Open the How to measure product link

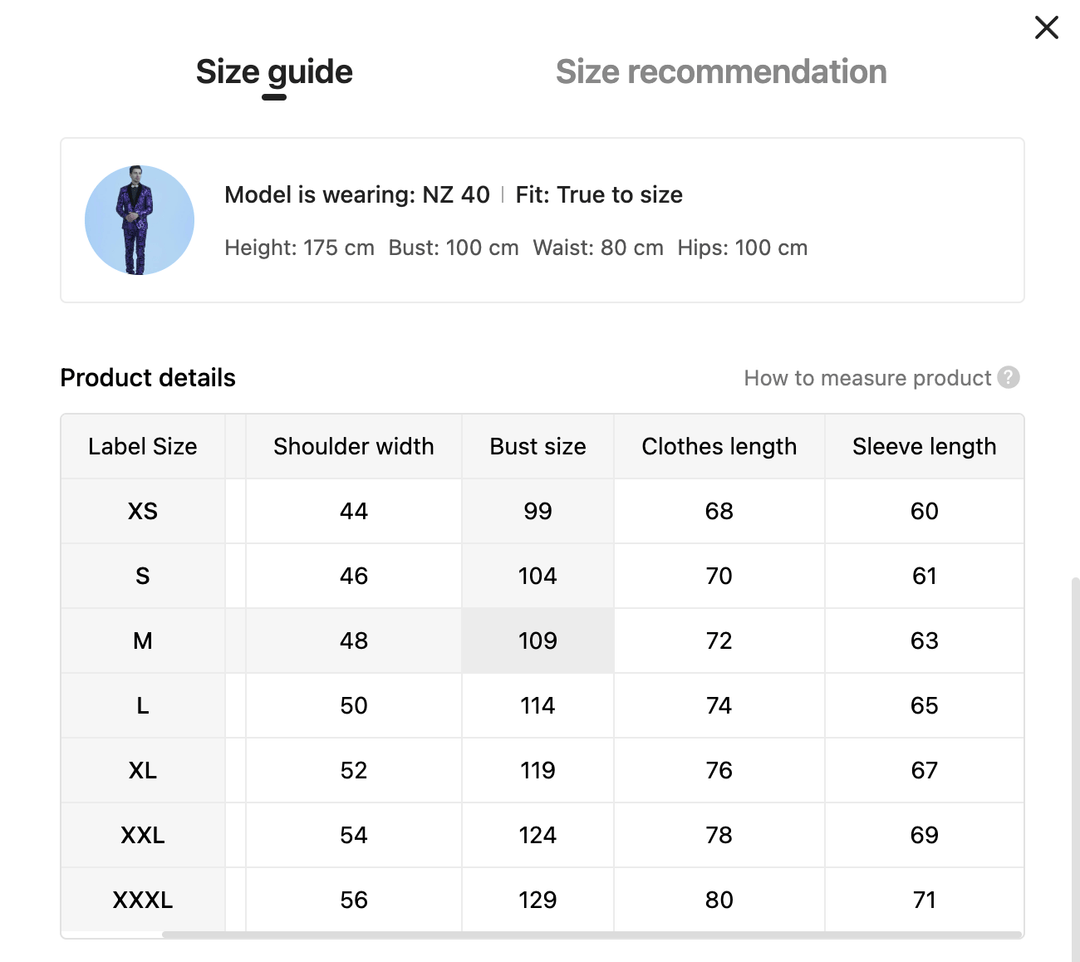tap(867, 378)
